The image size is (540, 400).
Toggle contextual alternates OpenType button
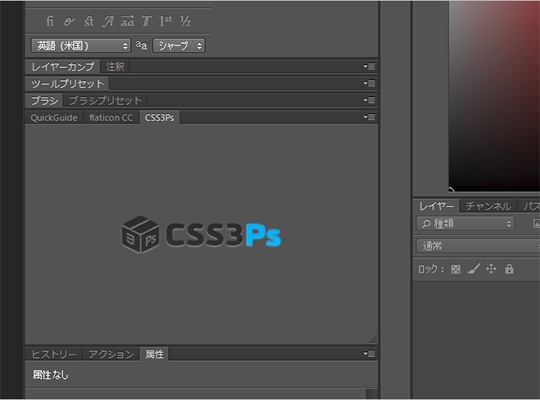pos(69,21)
